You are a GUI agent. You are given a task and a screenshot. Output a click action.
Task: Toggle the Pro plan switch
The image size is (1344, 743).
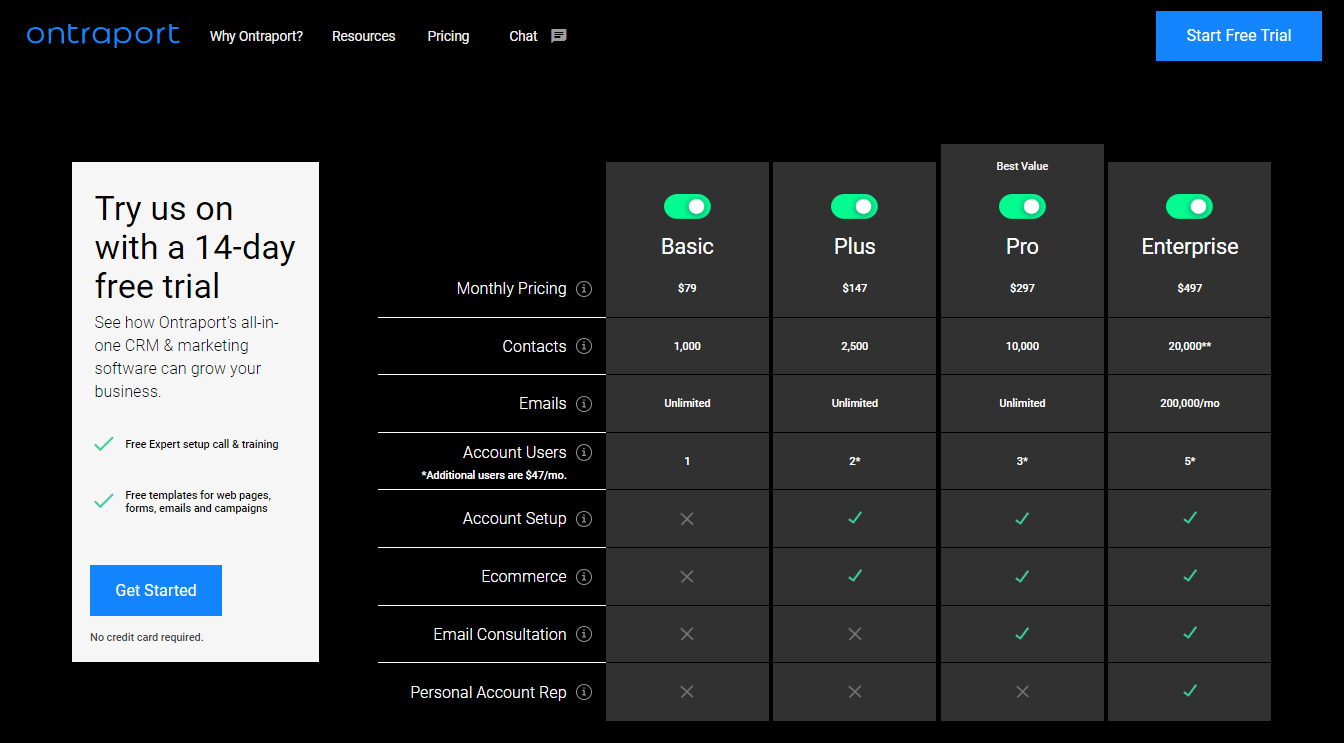[x=1022, y=207]
